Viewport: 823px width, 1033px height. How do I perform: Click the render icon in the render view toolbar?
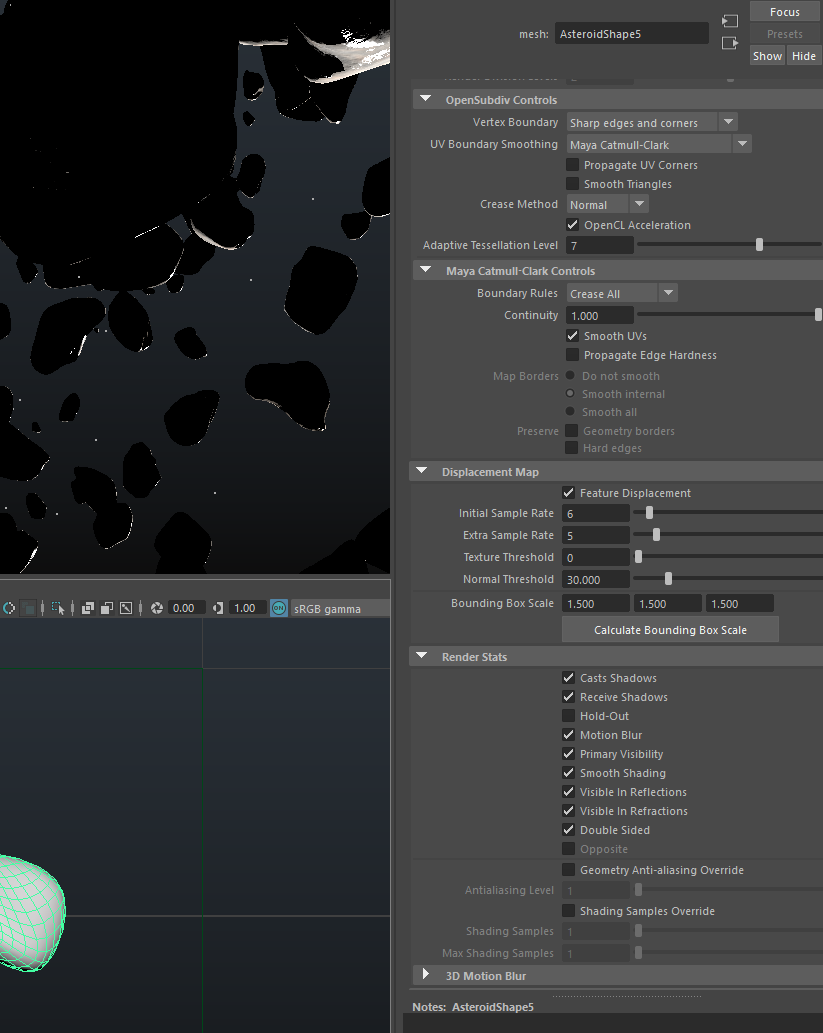(x=10, y=608)
